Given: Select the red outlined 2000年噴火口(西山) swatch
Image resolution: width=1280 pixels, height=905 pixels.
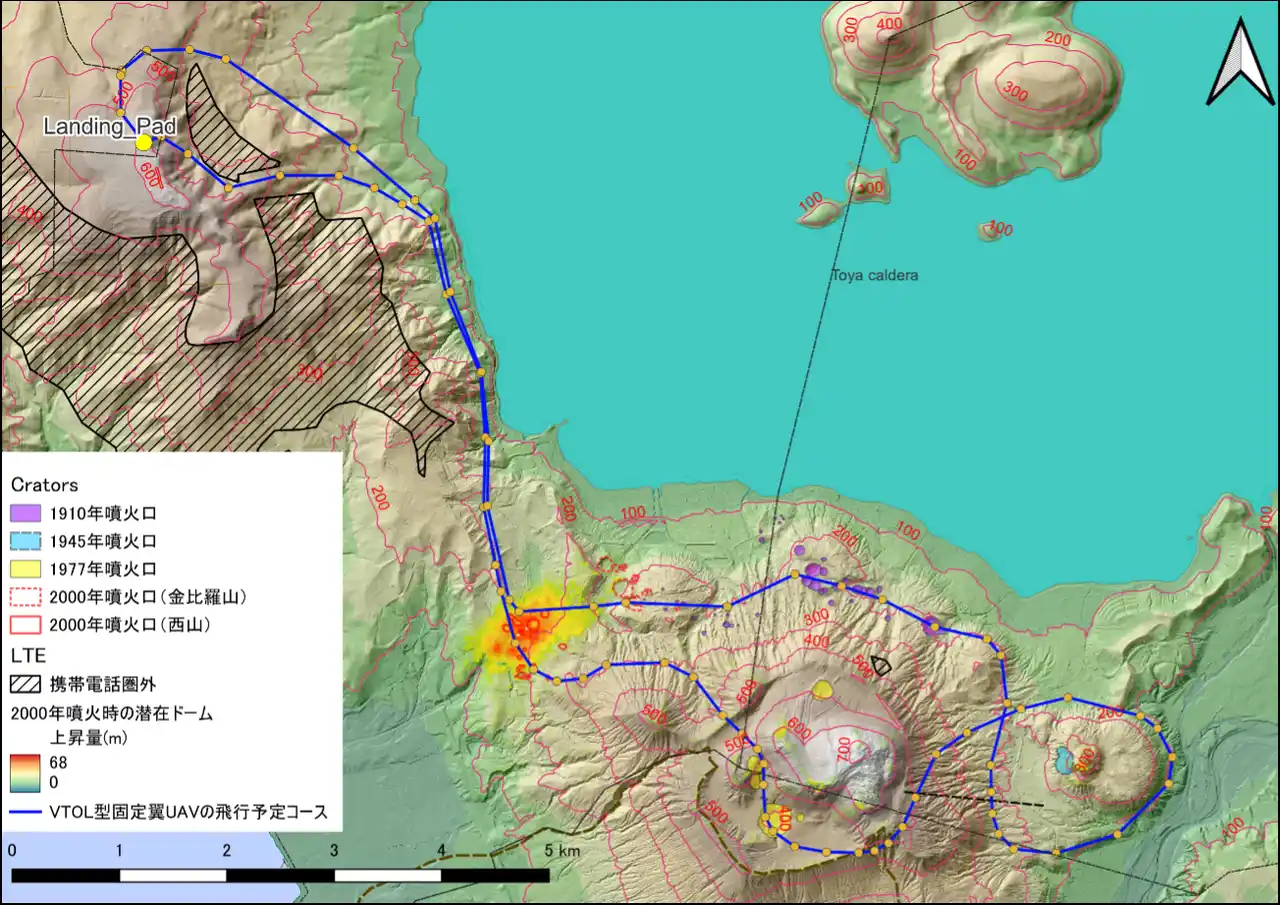Looking at the screenshot, I should point(25,625).
